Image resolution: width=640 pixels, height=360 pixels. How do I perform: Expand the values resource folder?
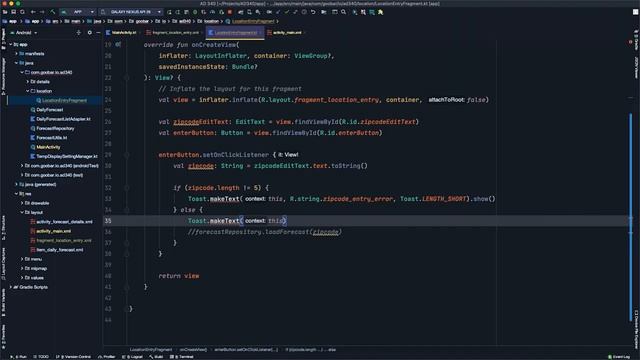22,278
